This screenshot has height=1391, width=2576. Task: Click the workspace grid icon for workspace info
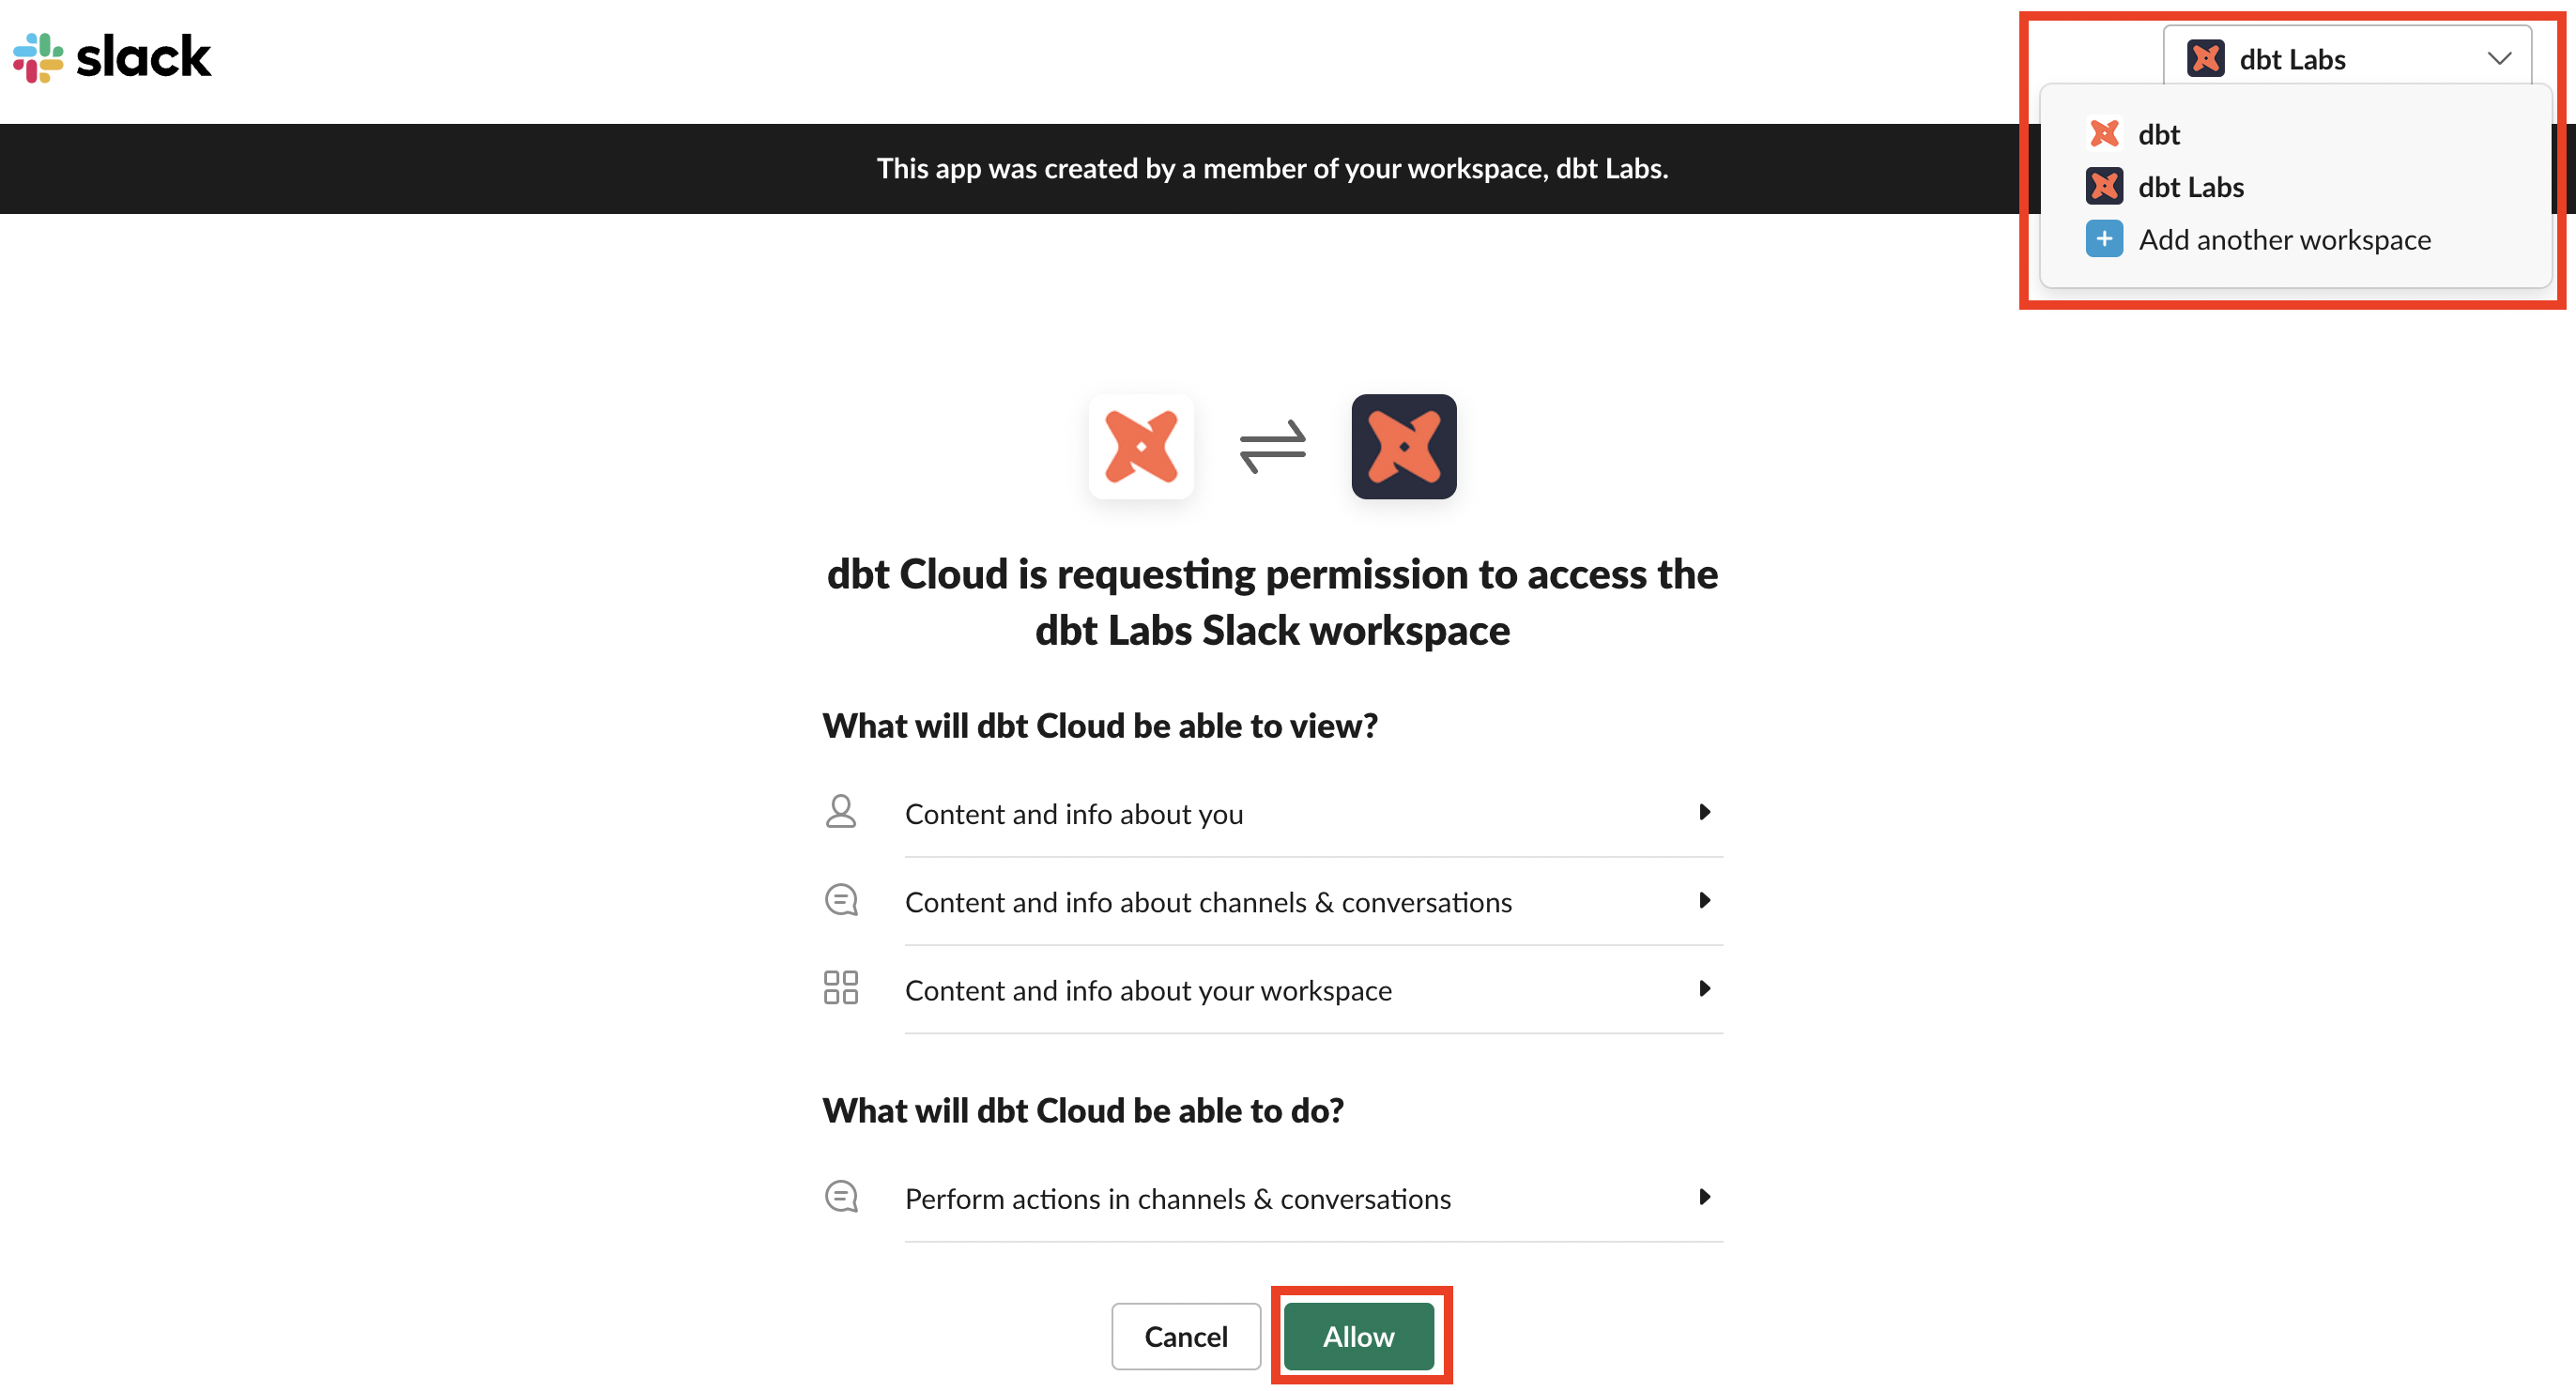[839, 988]
